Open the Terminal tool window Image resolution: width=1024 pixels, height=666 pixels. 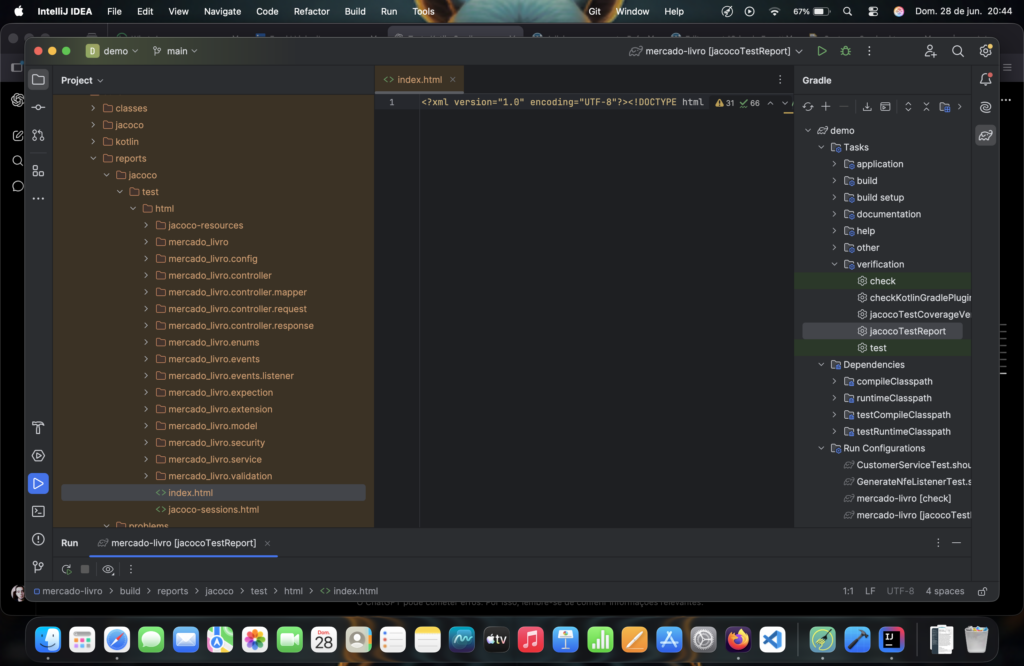click(39, 511)
